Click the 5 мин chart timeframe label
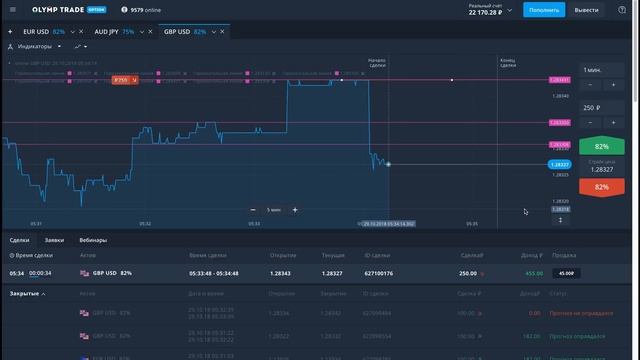This screenshot has height=360, width=640. tap(274, 210)
